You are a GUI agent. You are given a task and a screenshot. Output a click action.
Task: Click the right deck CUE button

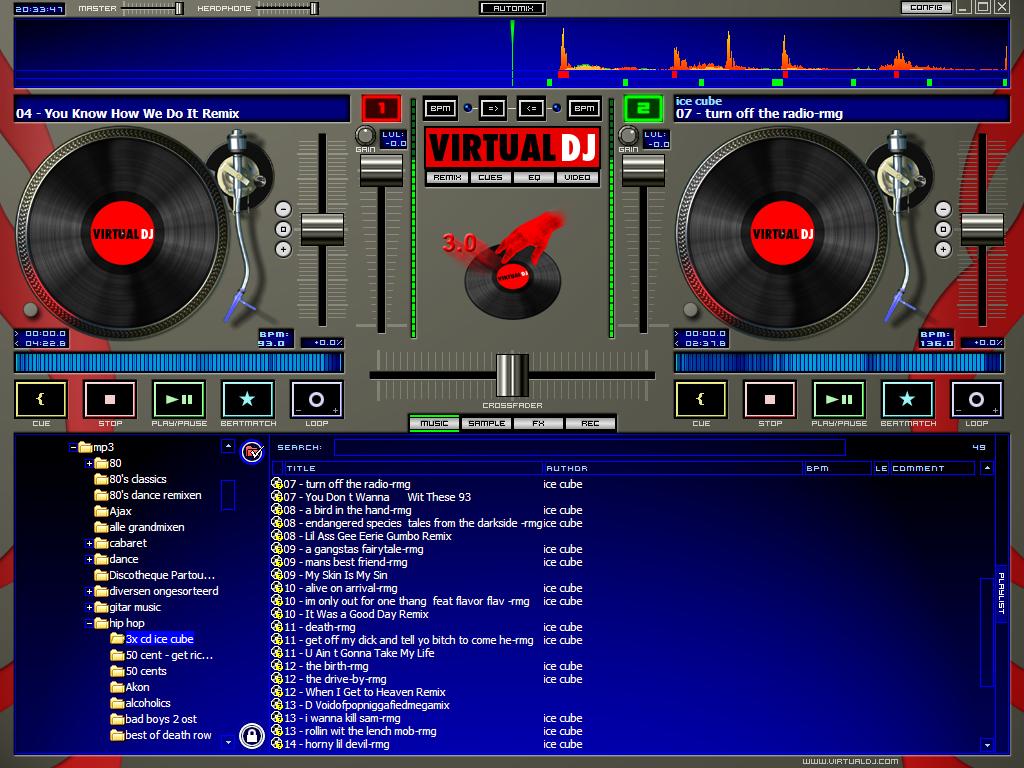coord(701,399)
